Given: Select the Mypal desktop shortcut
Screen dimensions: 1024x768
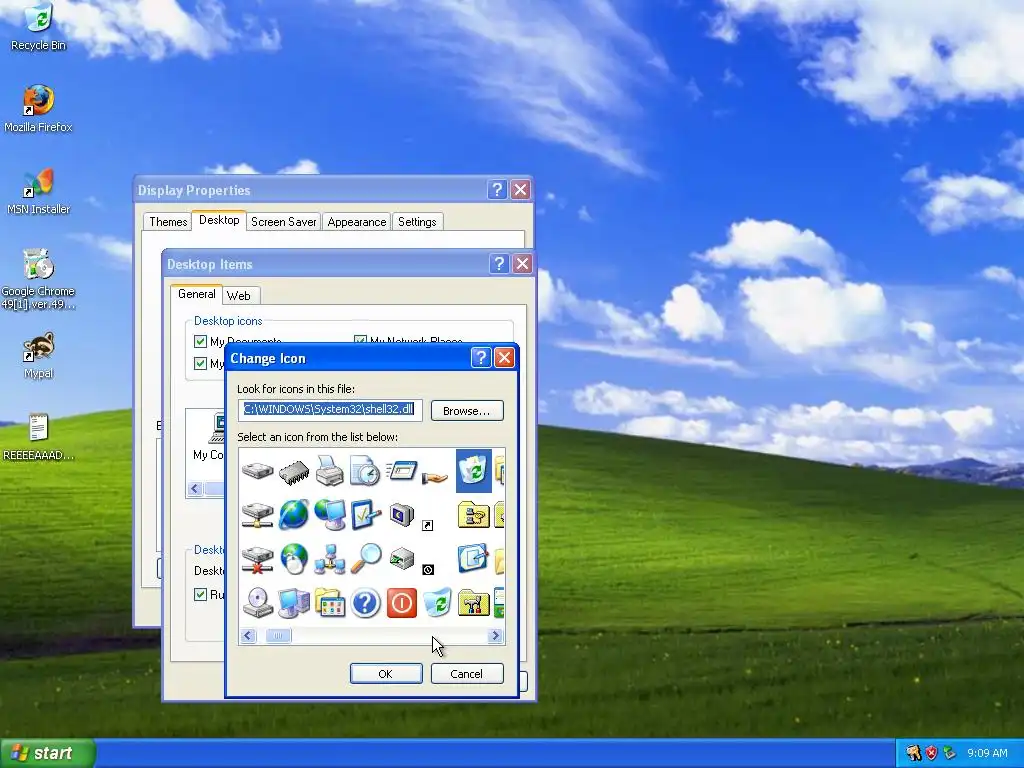Looking at the screenshot, I should coord(39,356).
